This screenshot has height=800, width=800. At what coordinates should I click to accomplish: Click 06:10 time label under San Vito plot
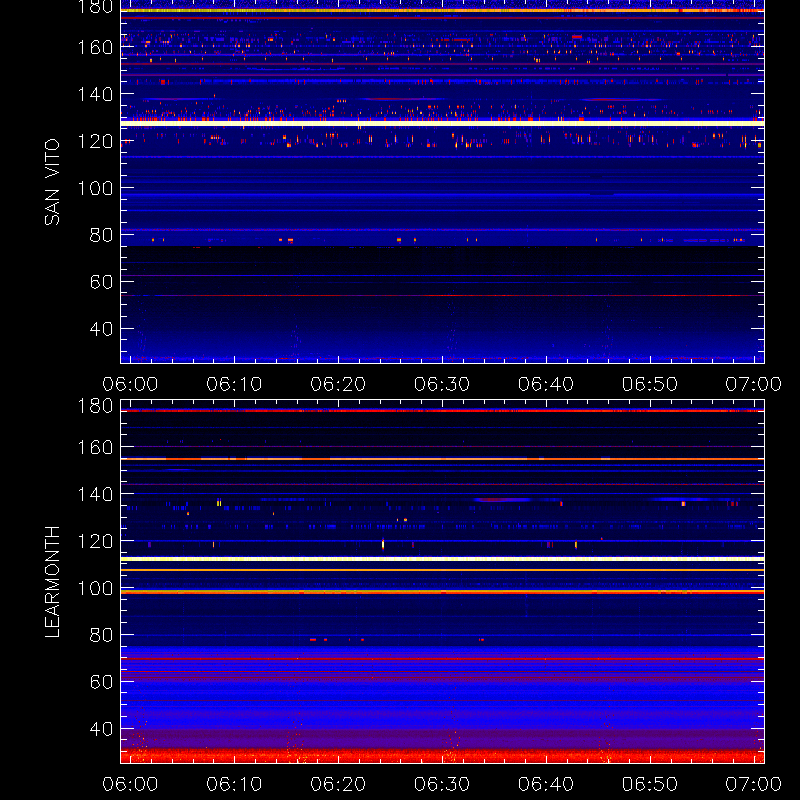(234, 384)
